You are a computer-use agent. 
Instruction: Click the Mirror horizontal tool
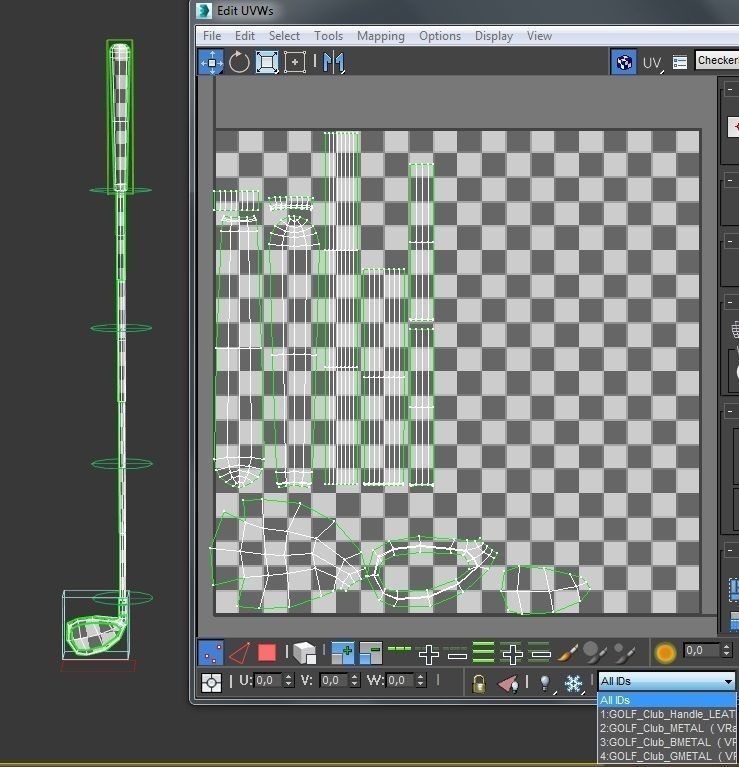(334, 63)
